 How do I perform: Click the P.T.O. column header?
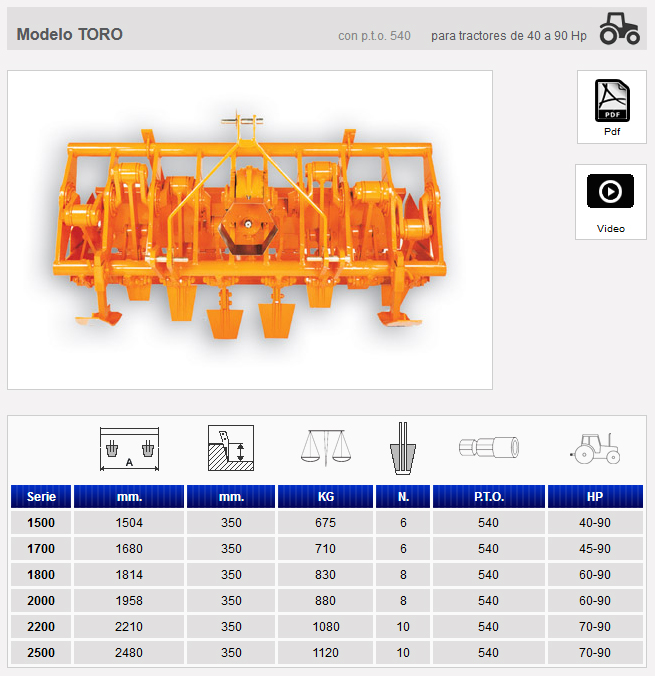[x=489, y=497]
